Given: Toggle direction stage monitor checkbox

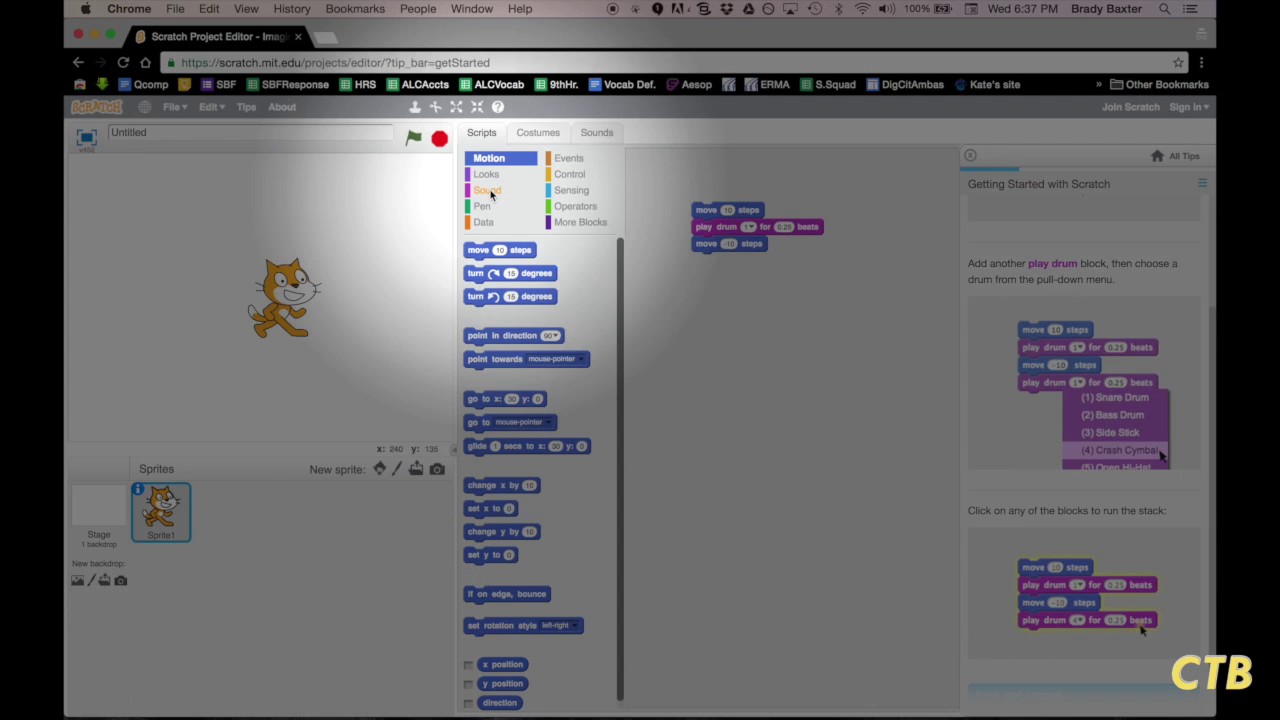Looking at the screenshot, I should pyautogui.click(x=468, y=703).
